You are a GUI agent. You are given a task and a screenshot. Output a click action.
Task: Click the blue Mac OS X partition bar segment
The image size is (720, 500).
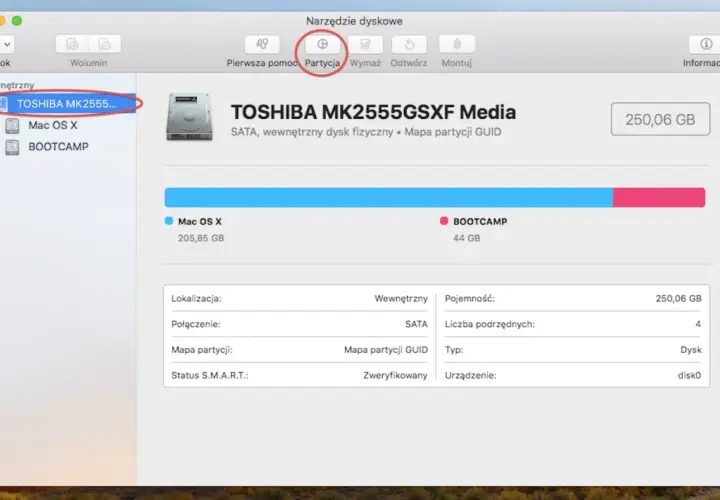pyautogui.click(x=388, y=197)
